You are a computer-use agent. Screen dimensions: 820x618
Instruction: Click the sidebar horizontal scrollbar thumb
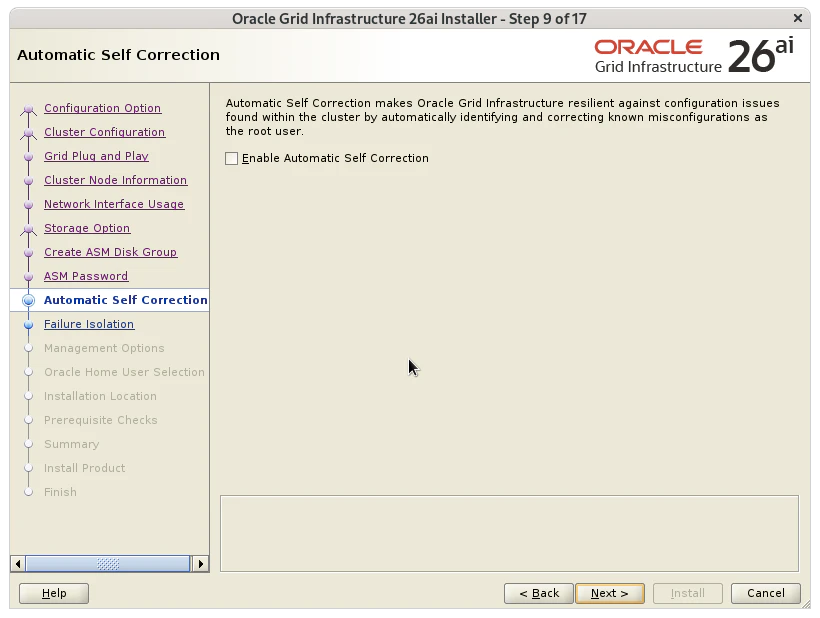[108, 564]
